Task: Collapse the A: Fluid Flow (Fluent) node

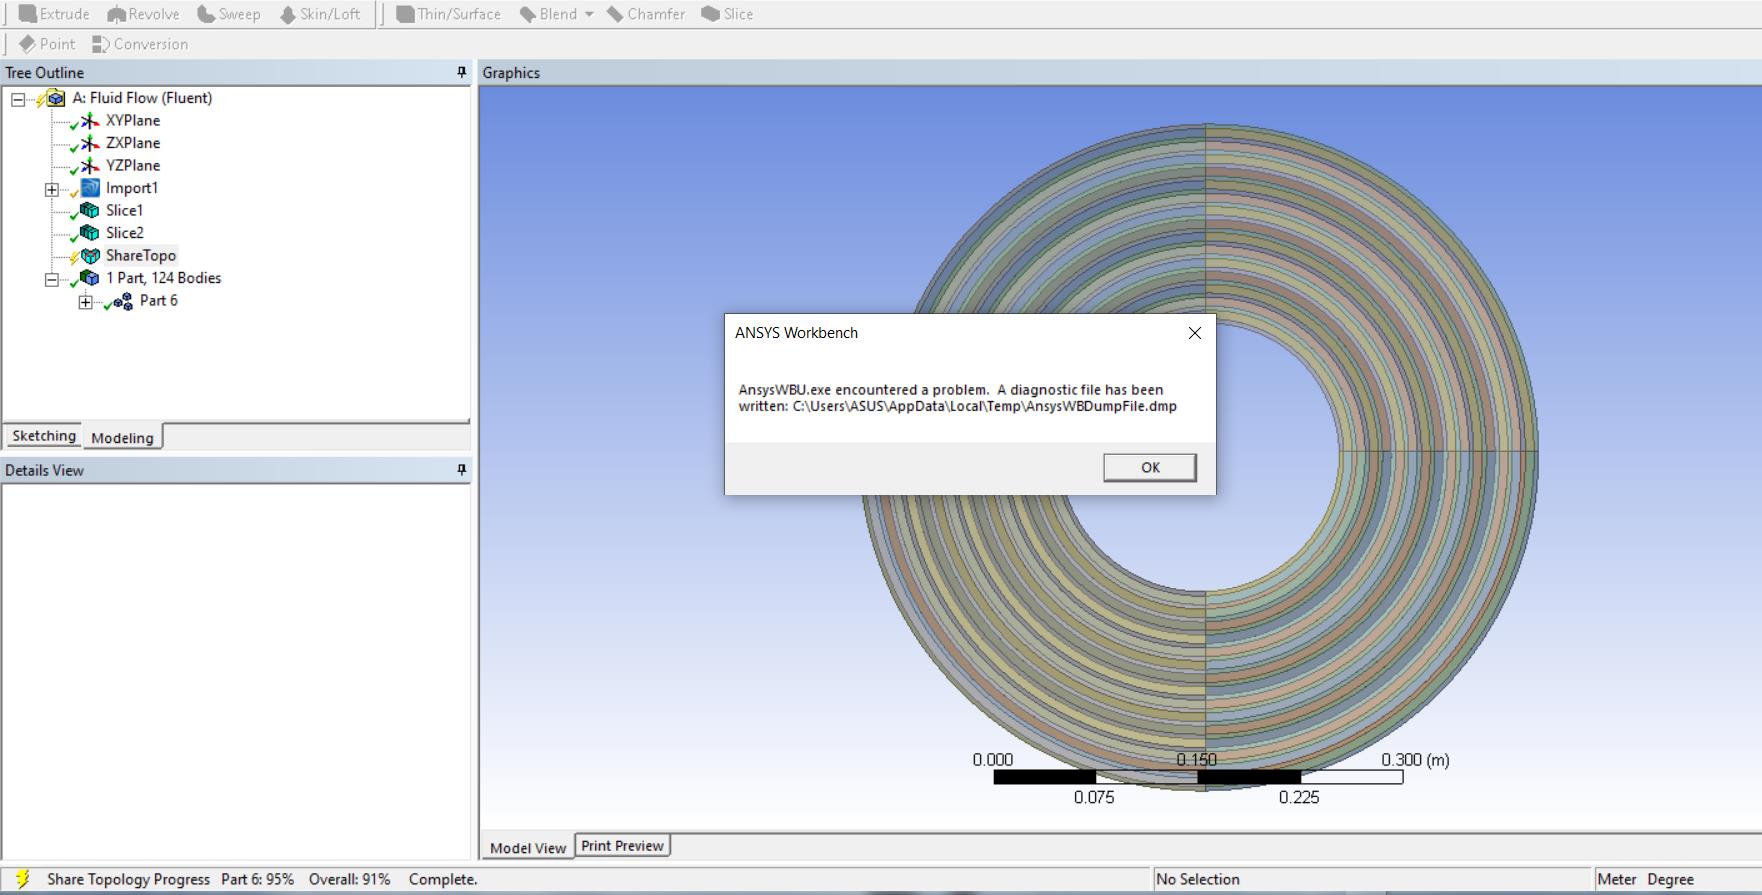Action: tap(18, 99)
